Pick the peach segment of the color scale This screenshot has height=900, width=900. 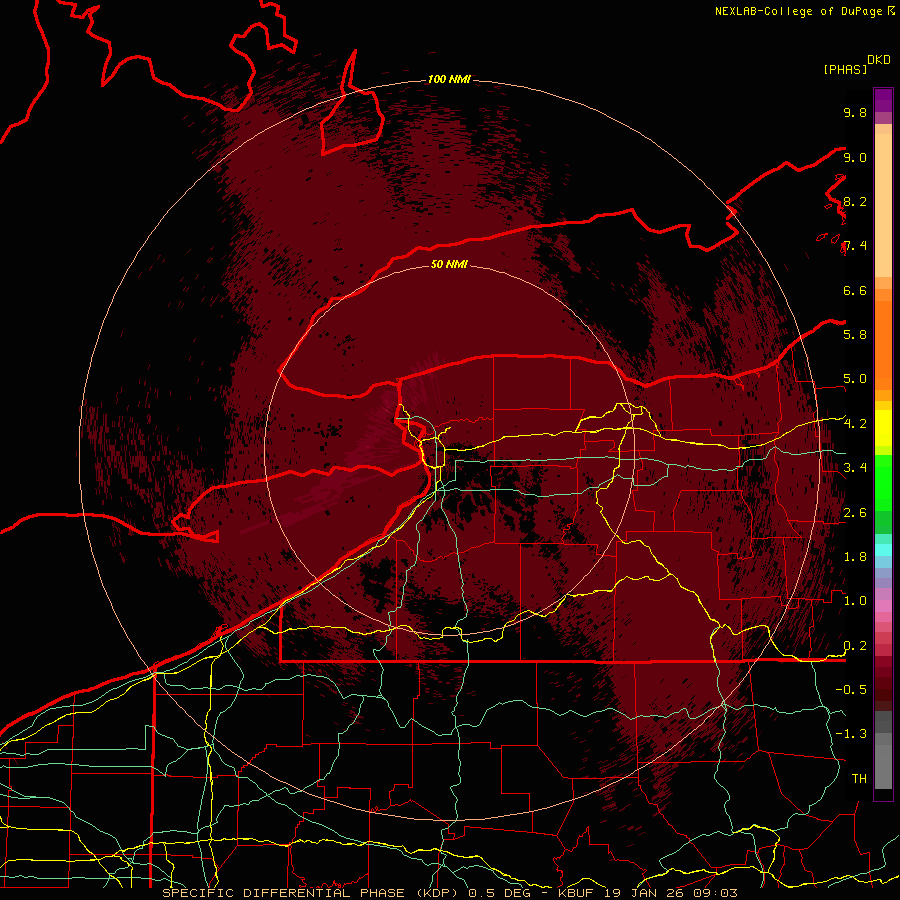click(883, 205)
